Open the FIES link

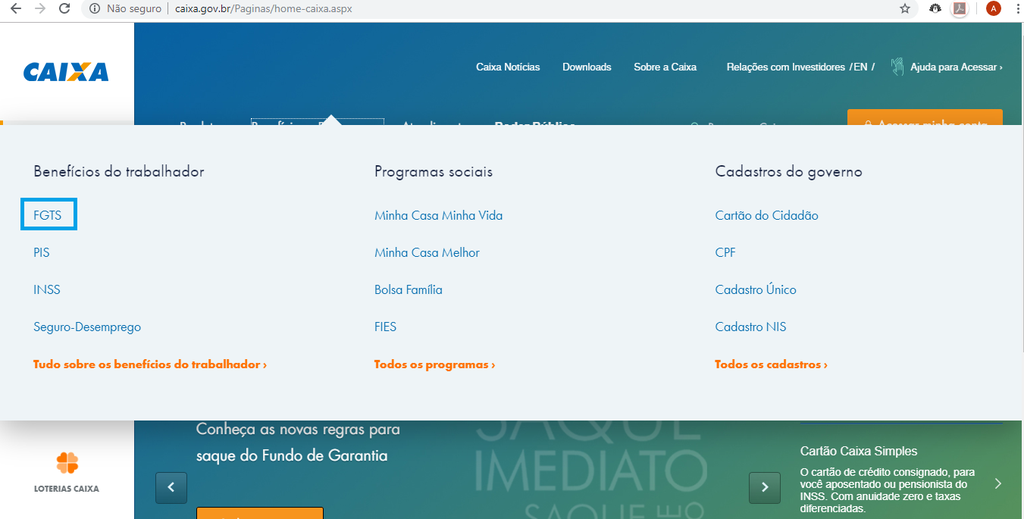point(385,327)
